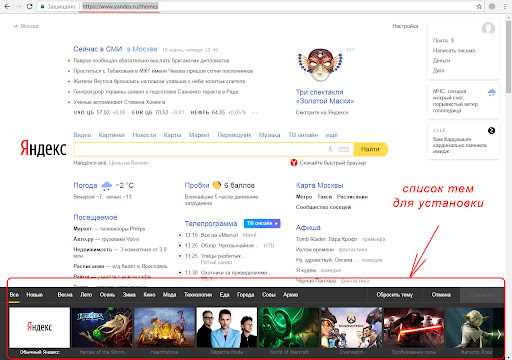The image size is (512, 360).
Task: Open Три спектакля «Золотой Маски» link
Action: tap(325, 96)
